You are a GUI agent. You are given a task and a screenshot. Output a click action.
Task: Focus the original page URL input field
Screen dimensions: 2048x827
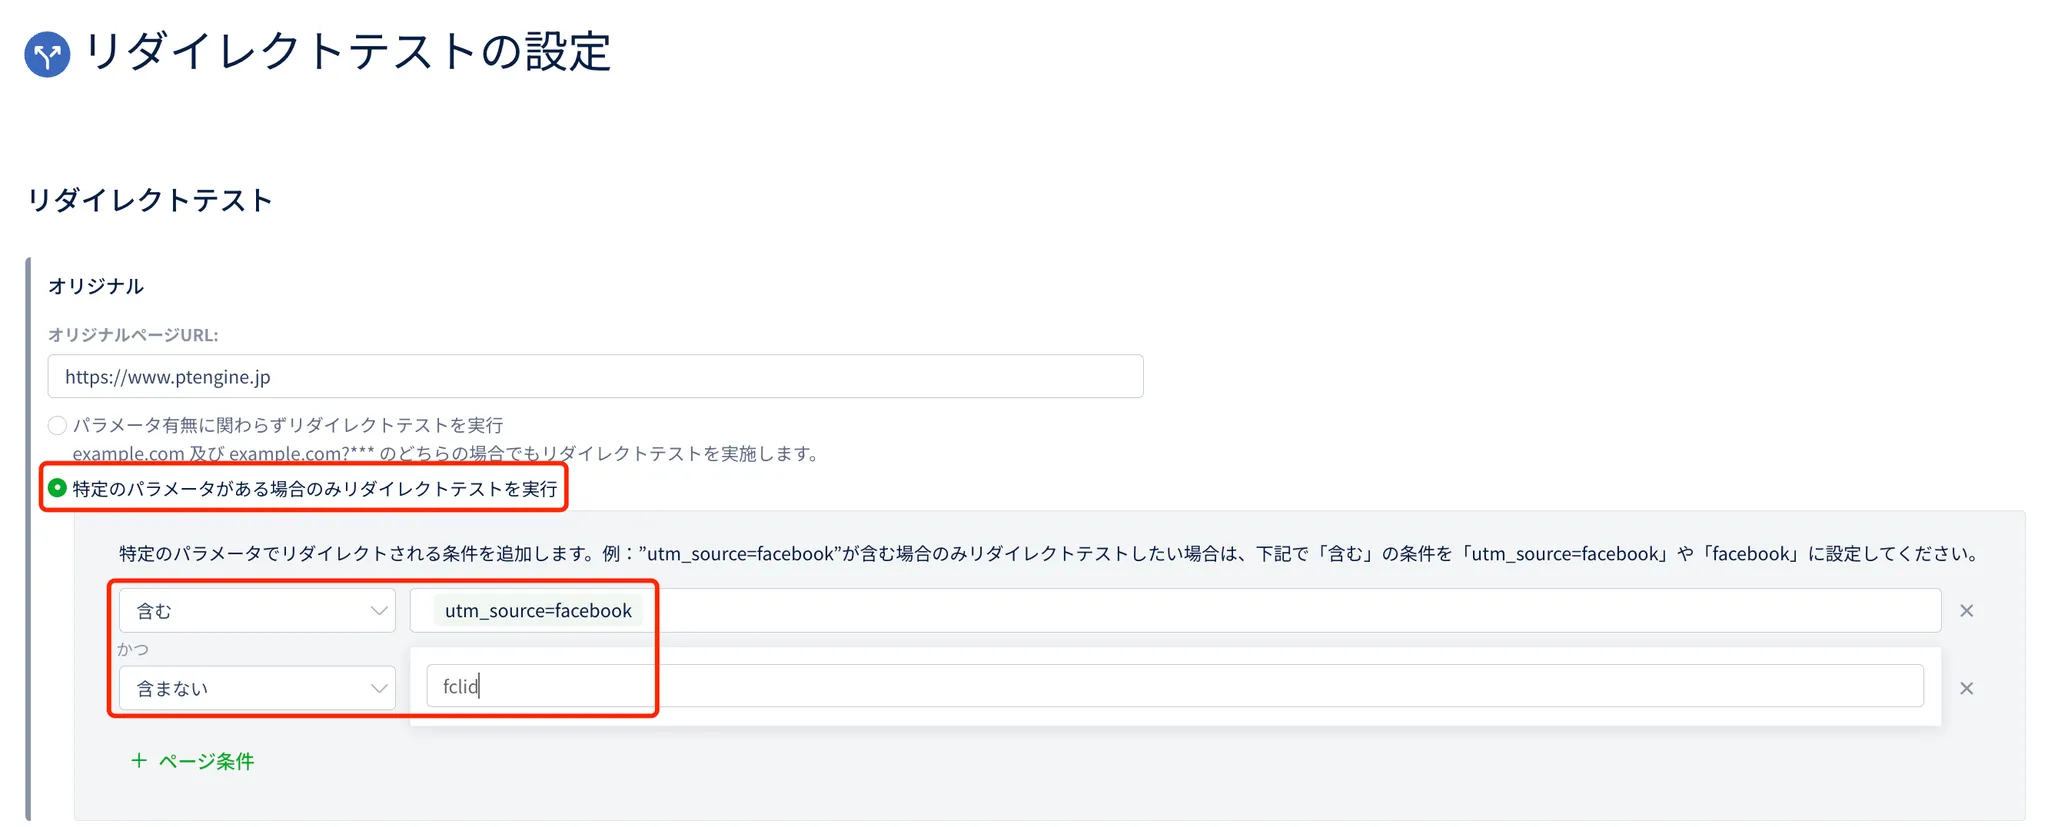pos(595,377)
